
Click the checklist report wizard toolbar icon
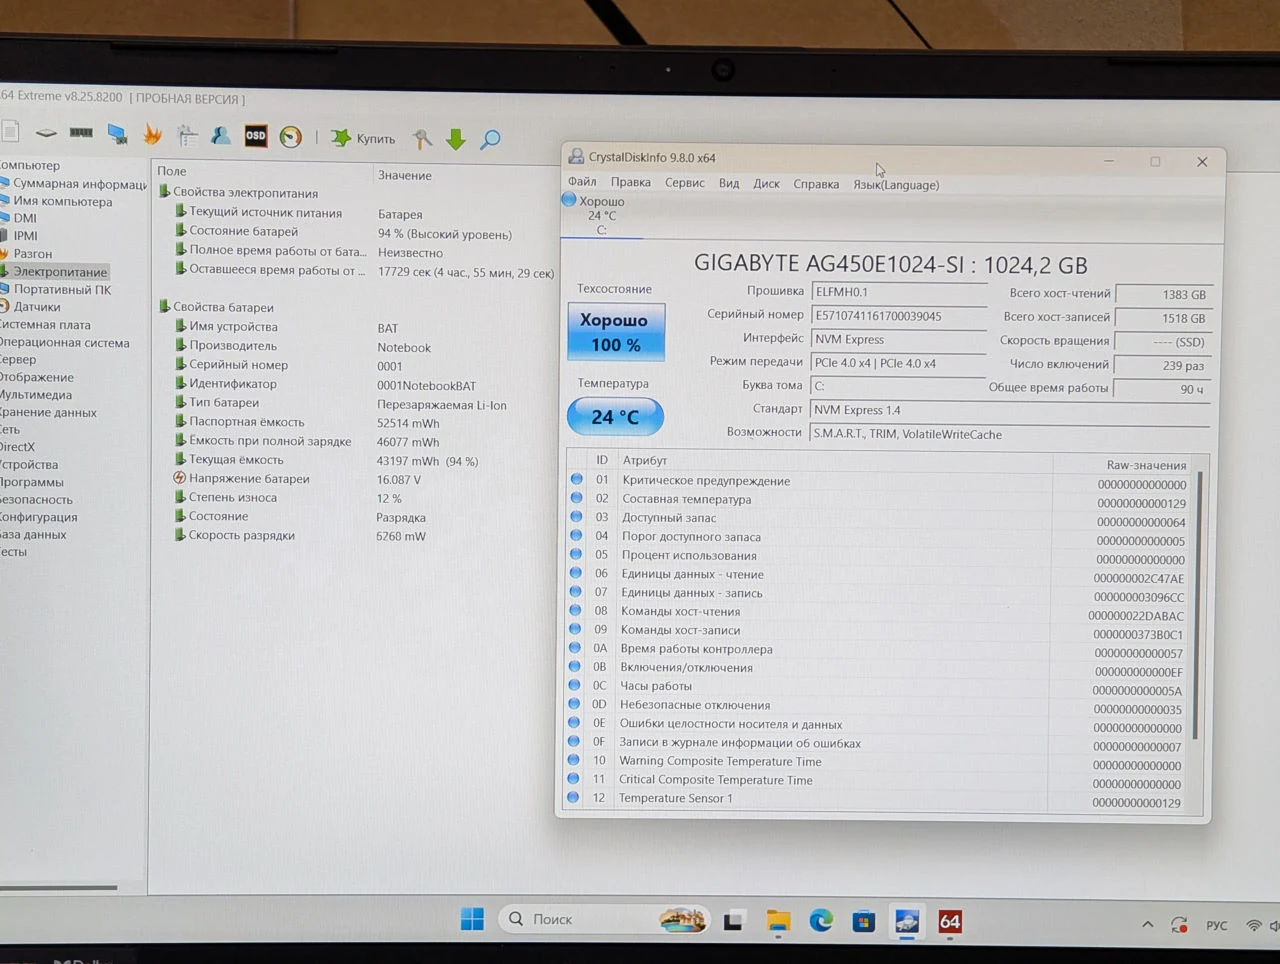(x=187, y=135)
